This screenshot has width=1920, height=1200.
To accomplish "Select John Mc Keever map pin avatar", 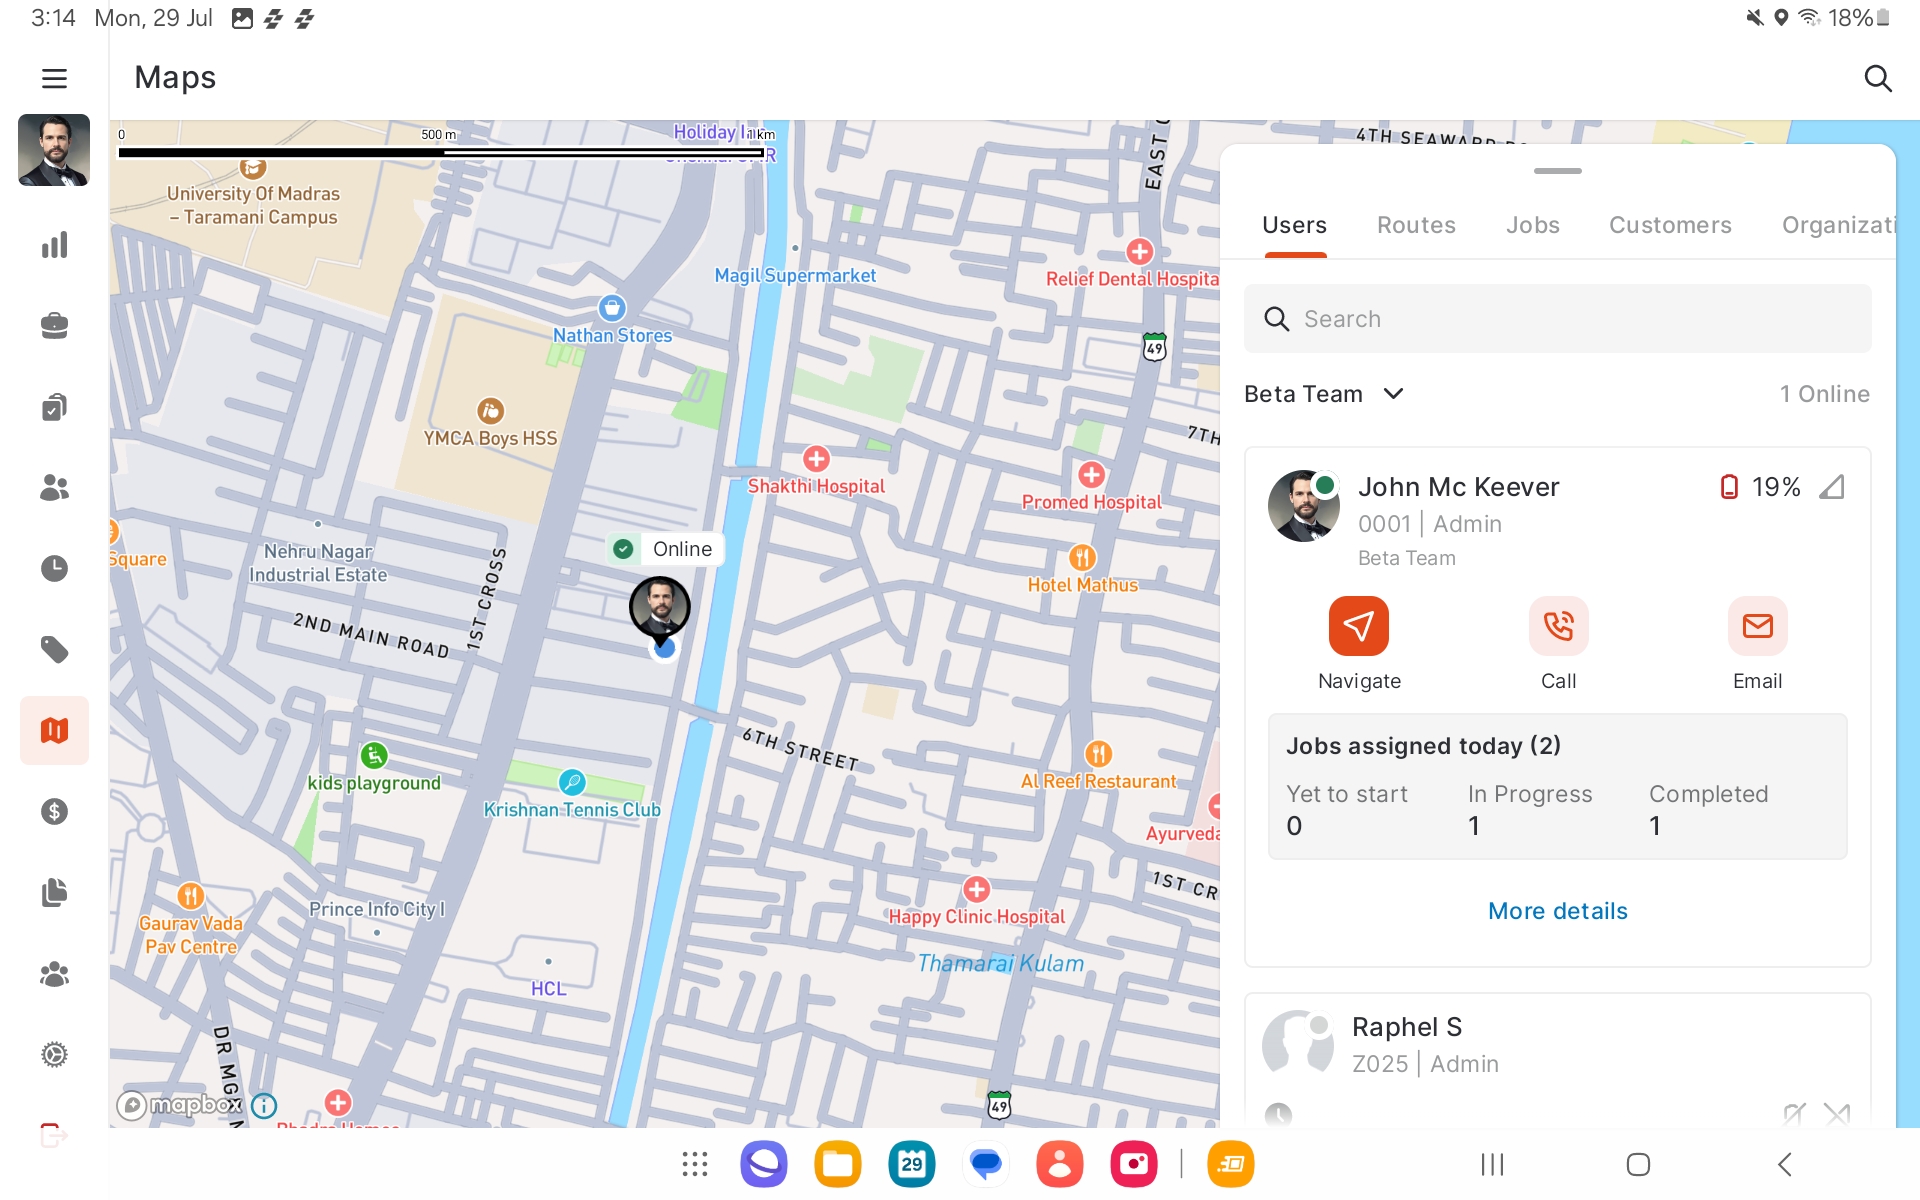I will click(659, 606).
